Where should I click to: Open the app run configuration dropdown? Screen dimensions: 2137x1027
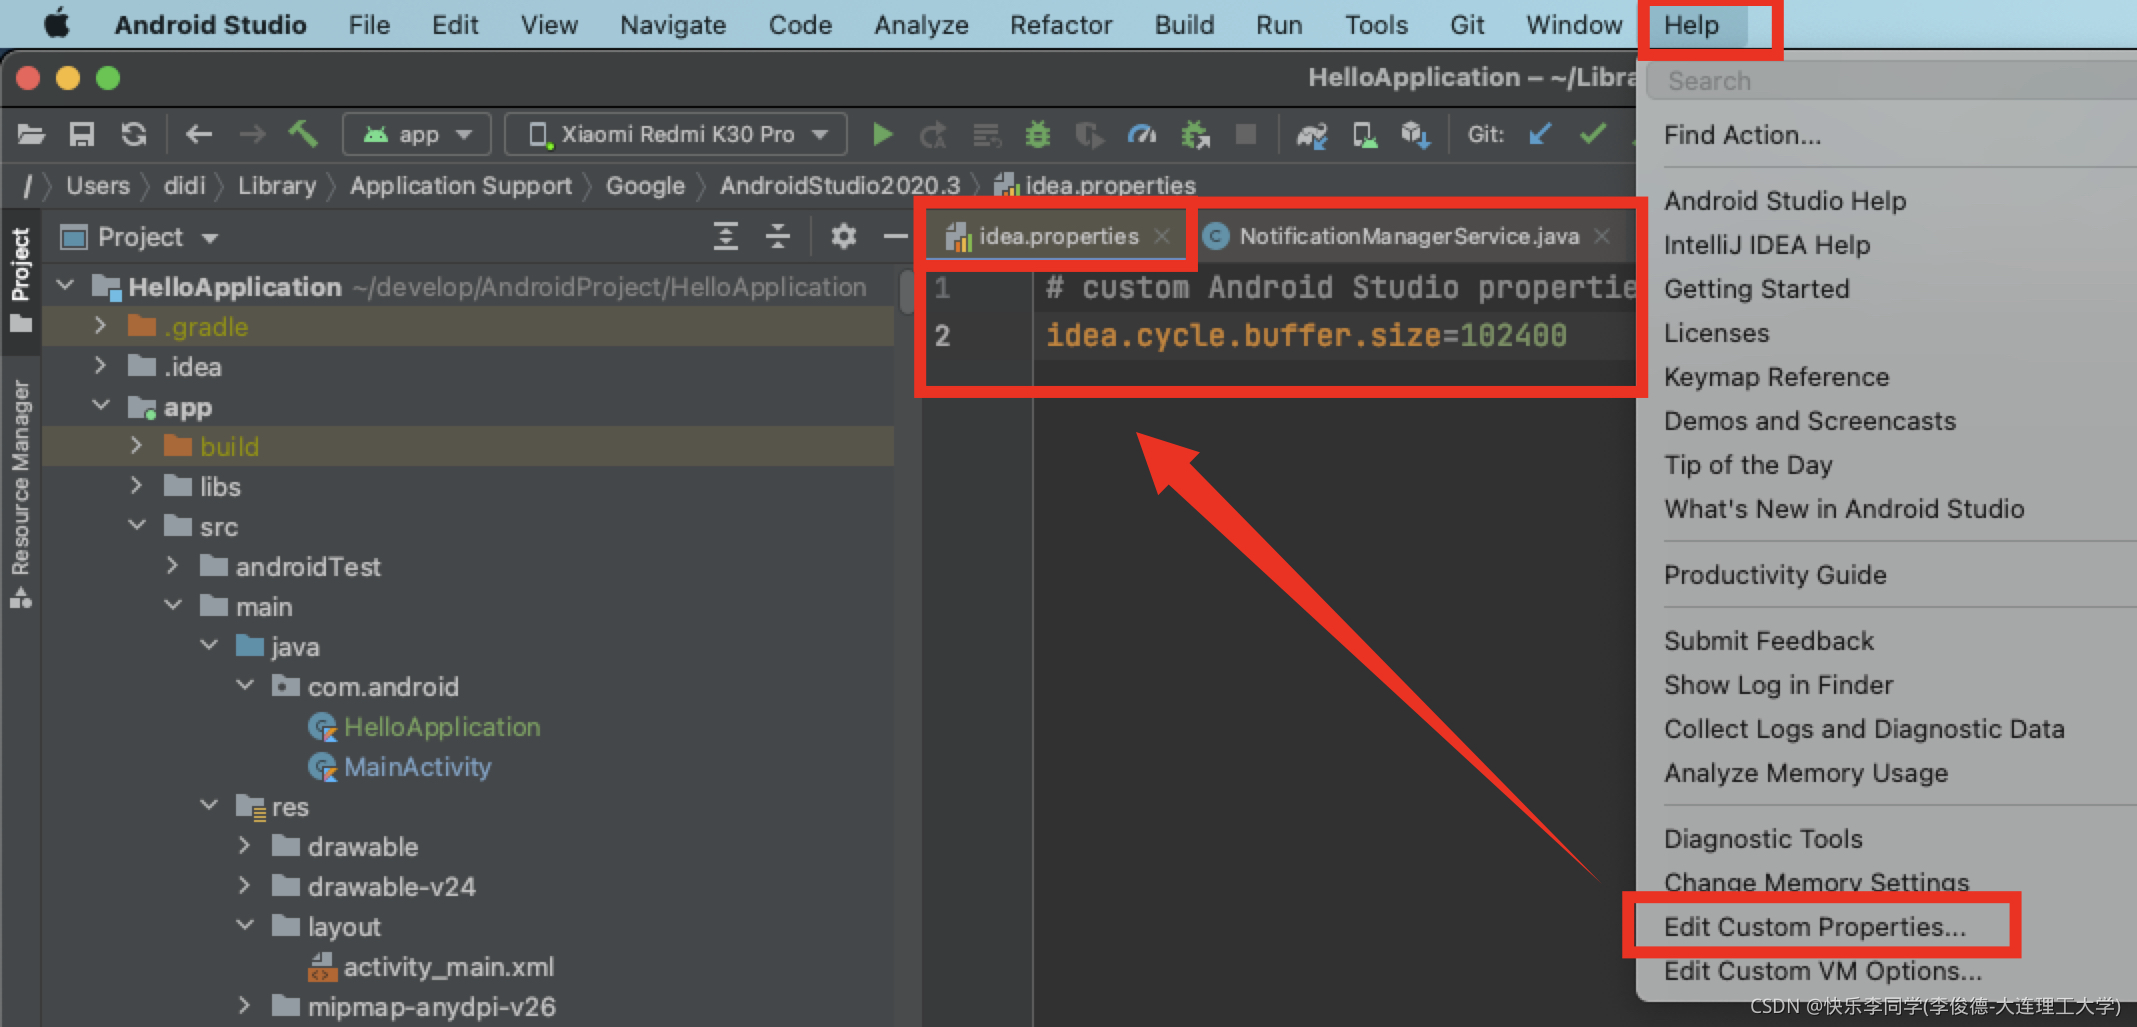416,133
